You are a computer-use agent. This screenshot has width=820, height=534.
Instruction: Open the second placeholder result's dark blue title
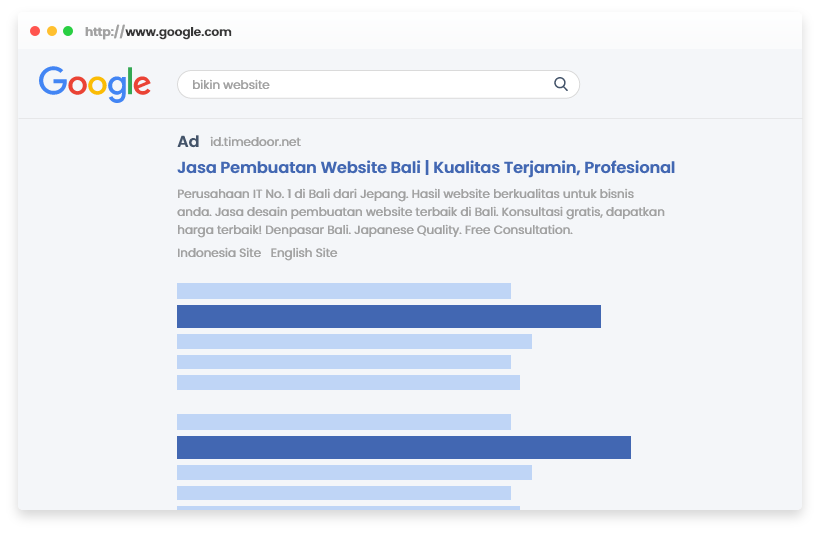pyautogui.click(x=404, y=447)
